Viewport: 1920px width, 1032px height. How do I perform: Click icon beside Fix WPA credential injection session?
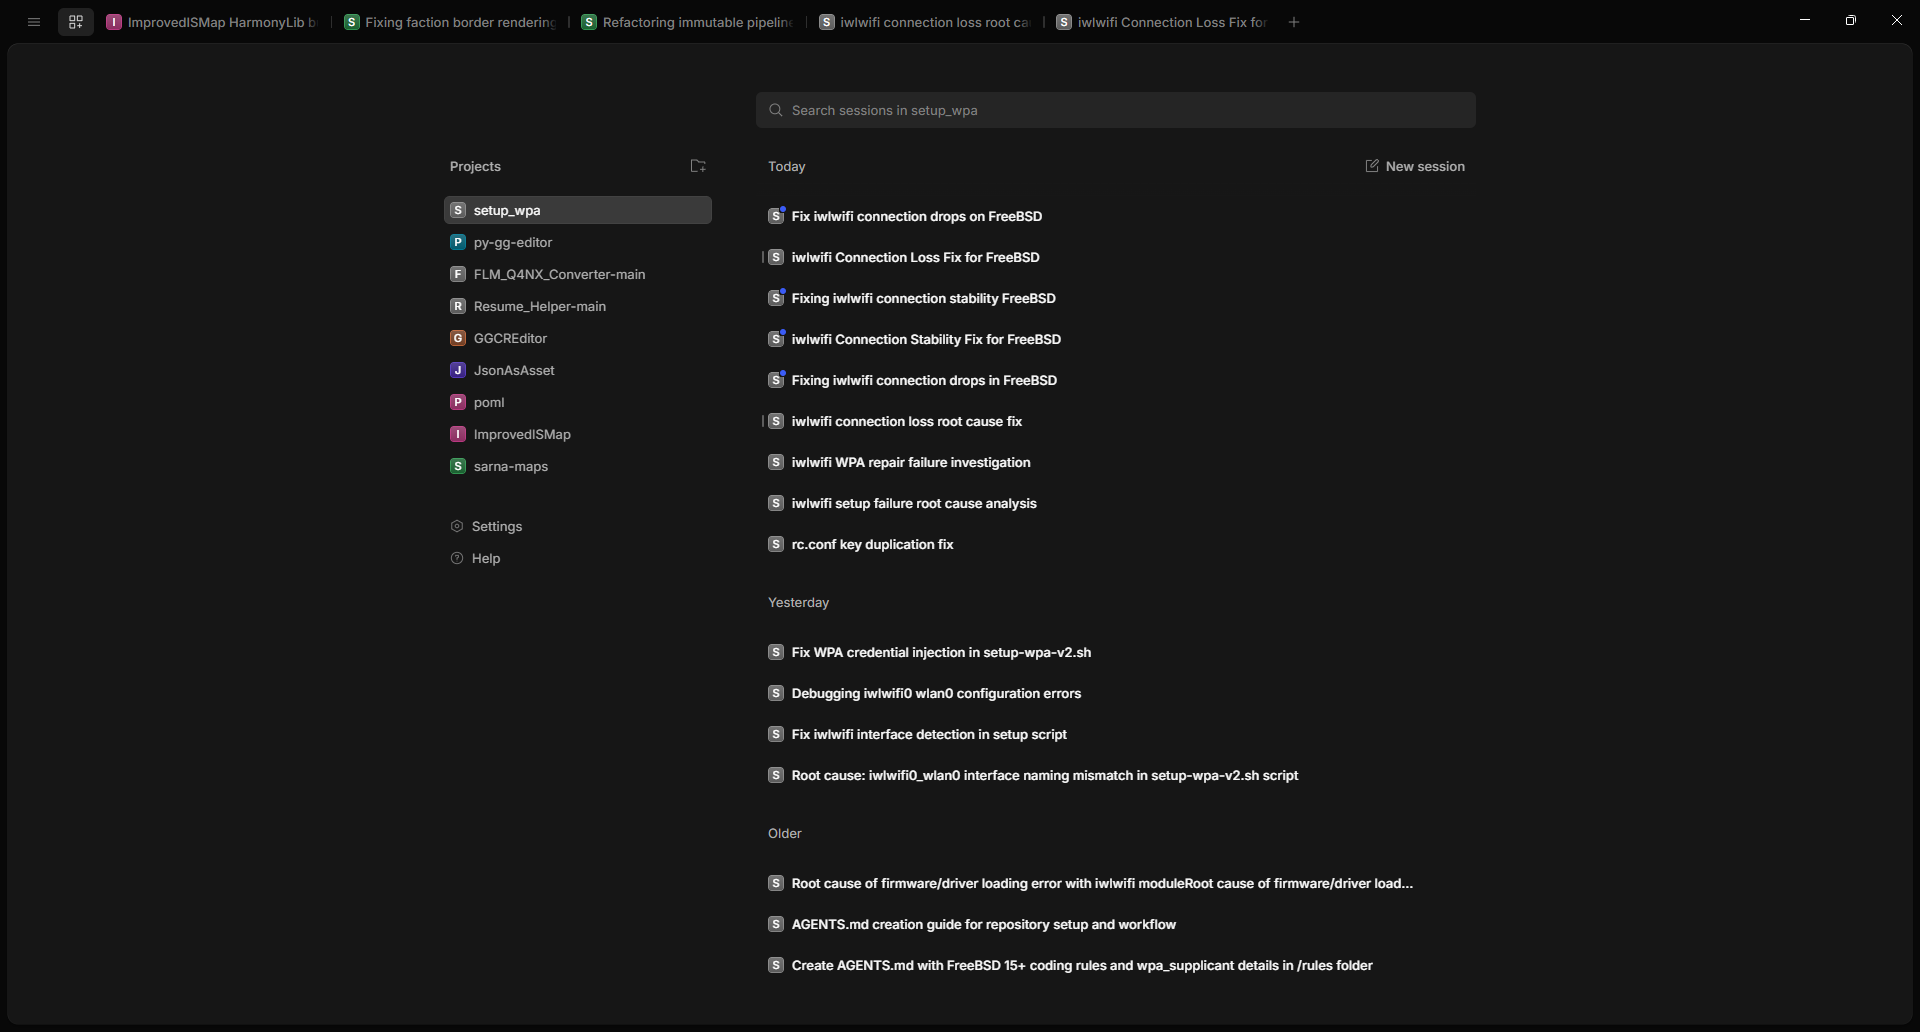point(776,652)
